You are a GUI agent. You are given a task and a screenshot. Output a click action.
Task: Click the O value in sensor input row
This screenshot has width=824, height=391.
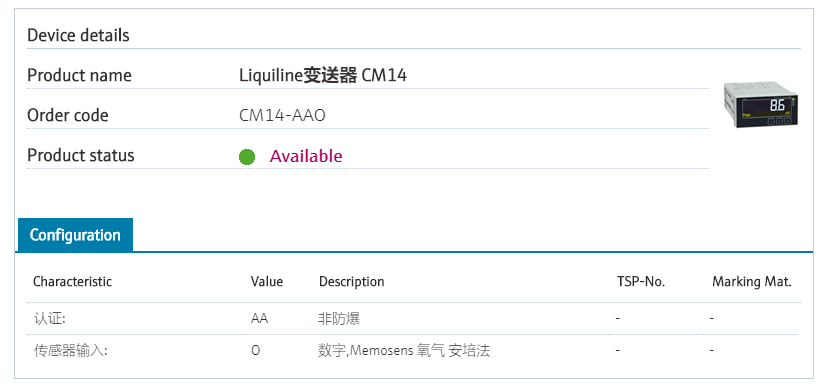255,351
